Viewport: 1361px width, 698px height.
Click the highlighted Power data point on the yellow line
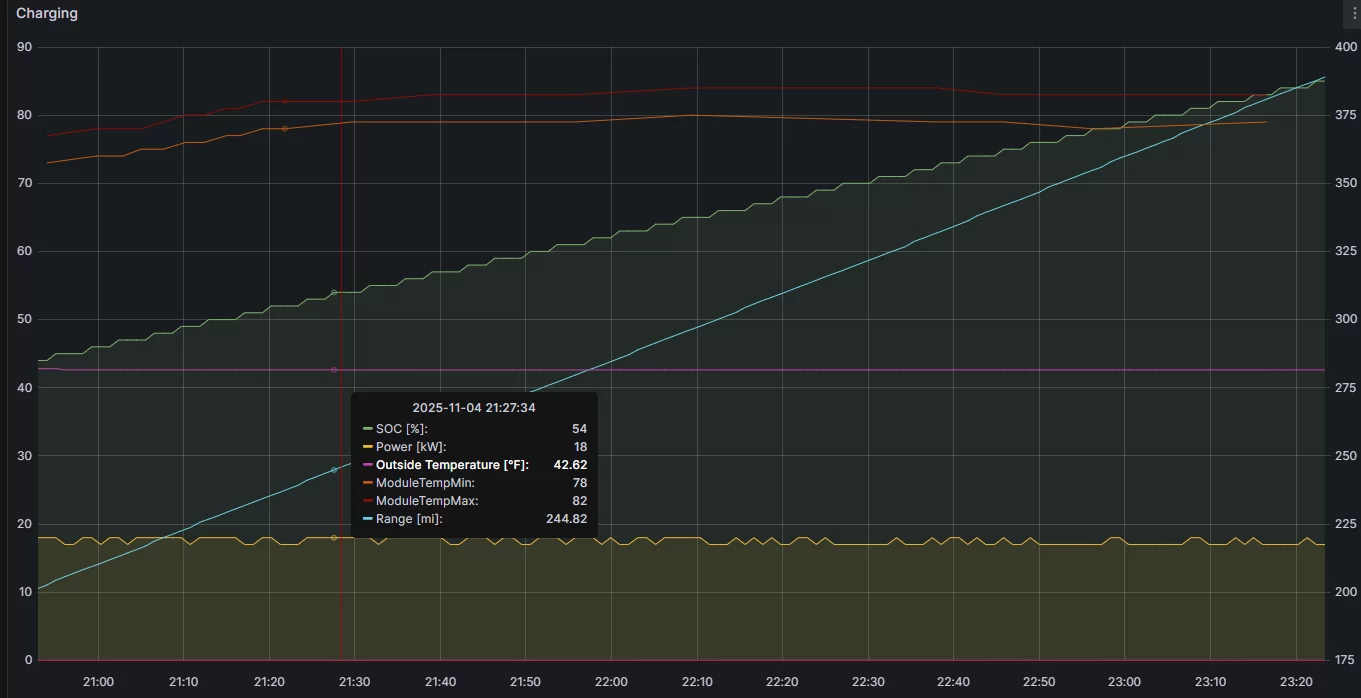coord(334,538)
